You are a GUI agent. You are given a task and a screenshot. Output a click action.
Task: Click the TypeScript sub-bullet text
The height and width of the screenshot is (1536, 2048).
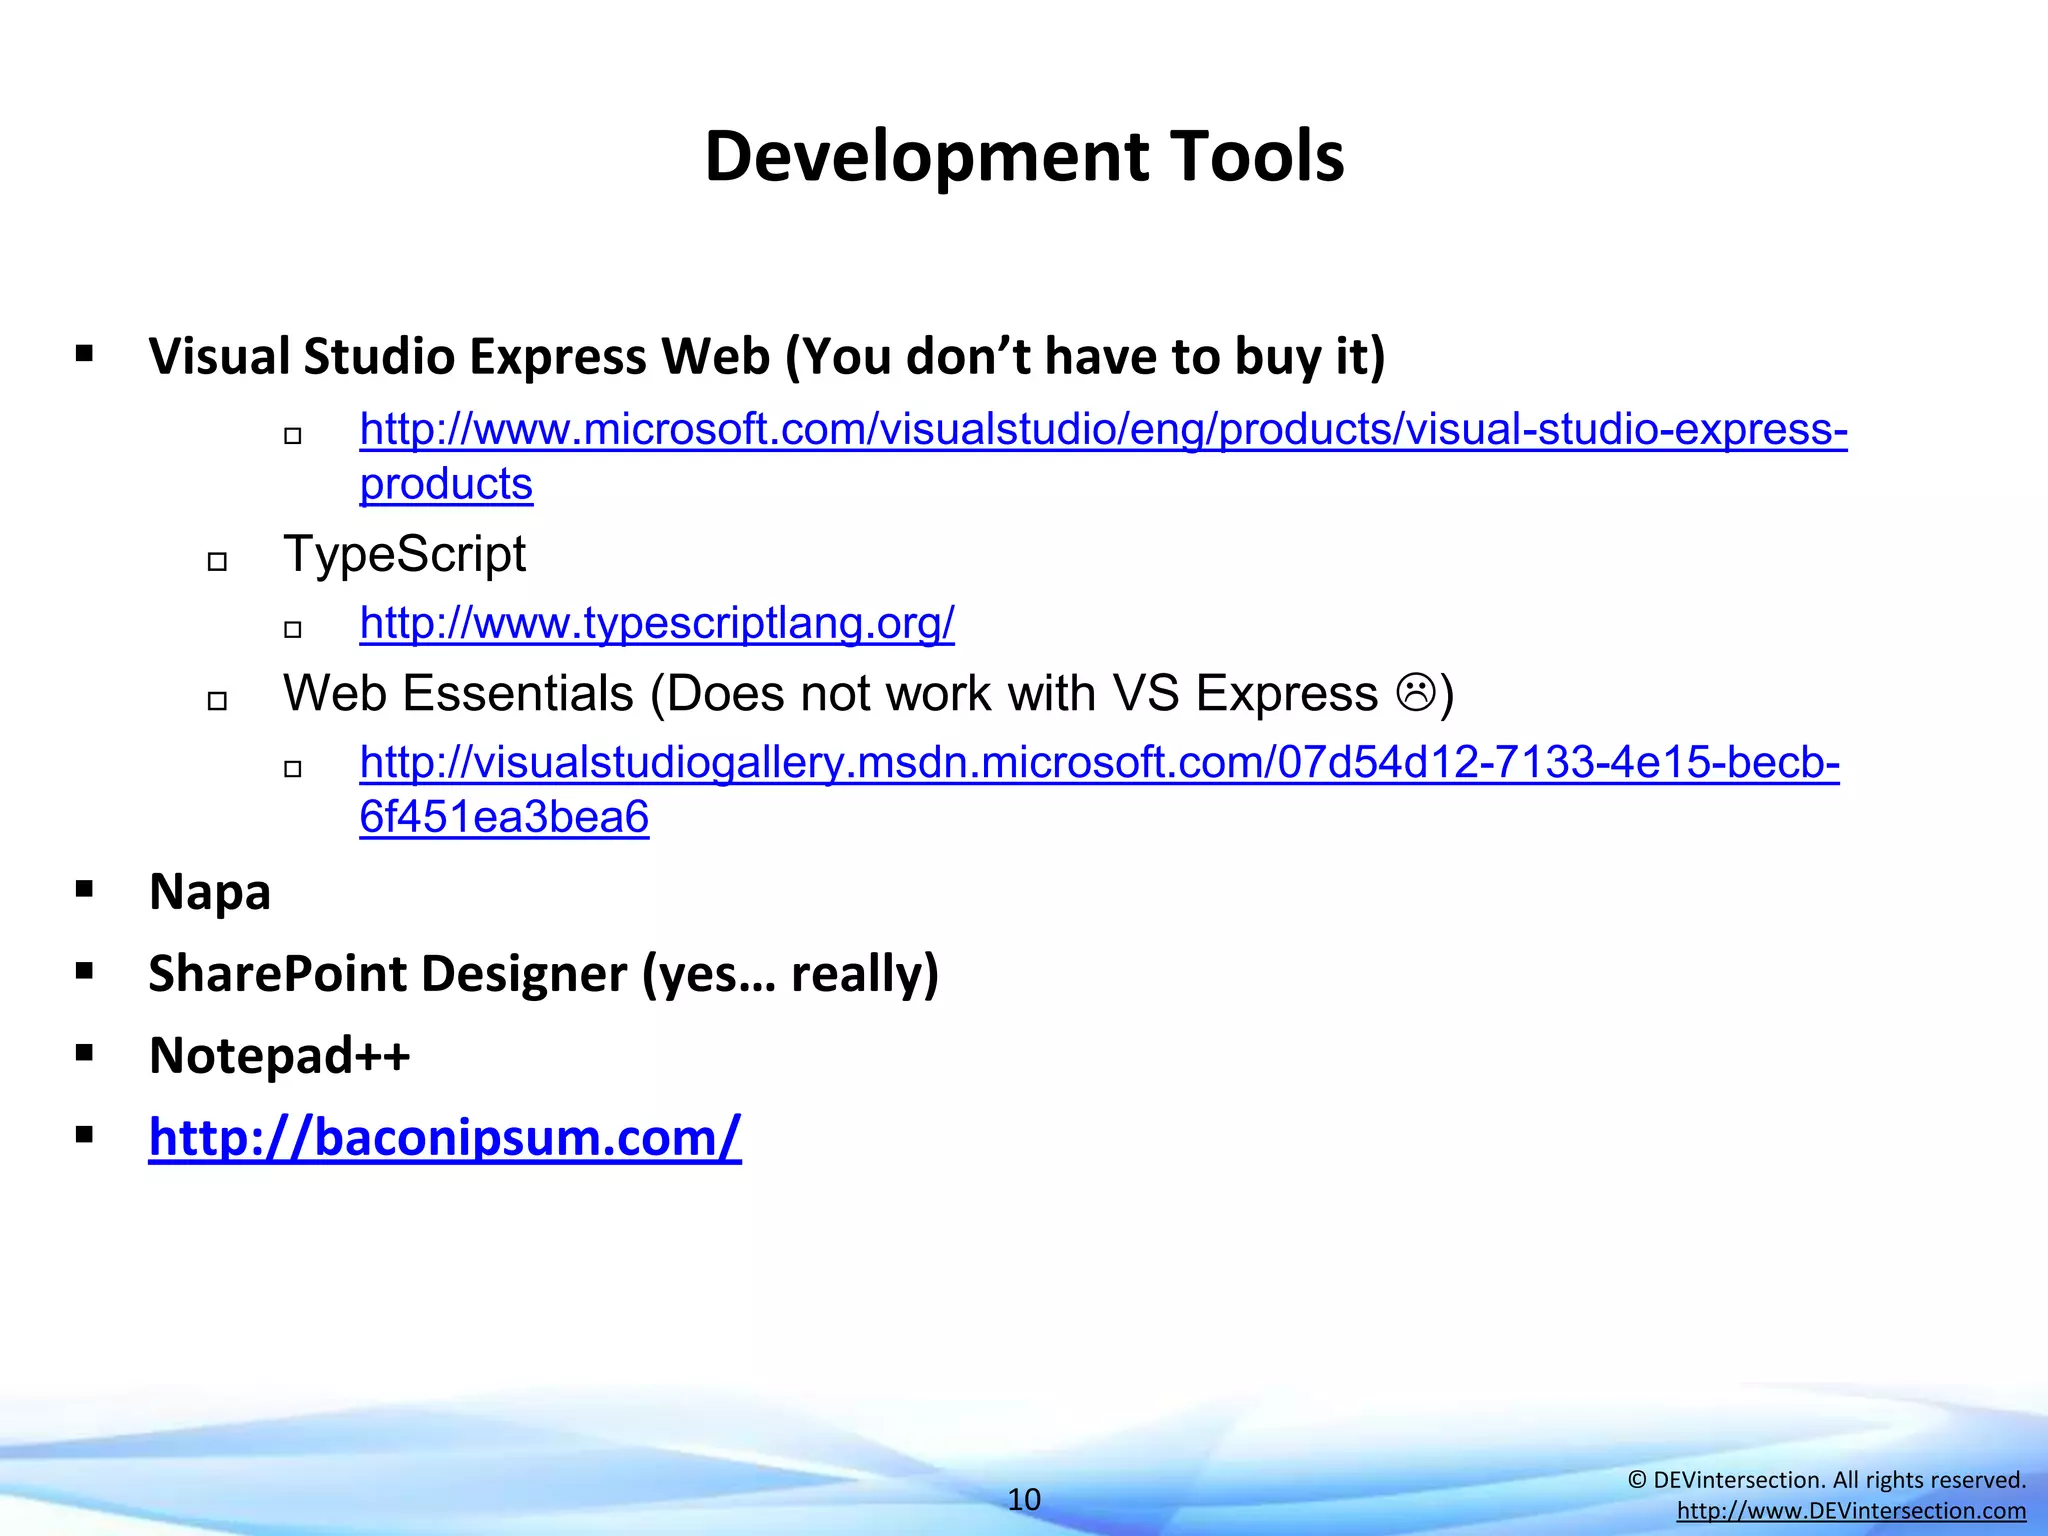[x=404, y=554]
